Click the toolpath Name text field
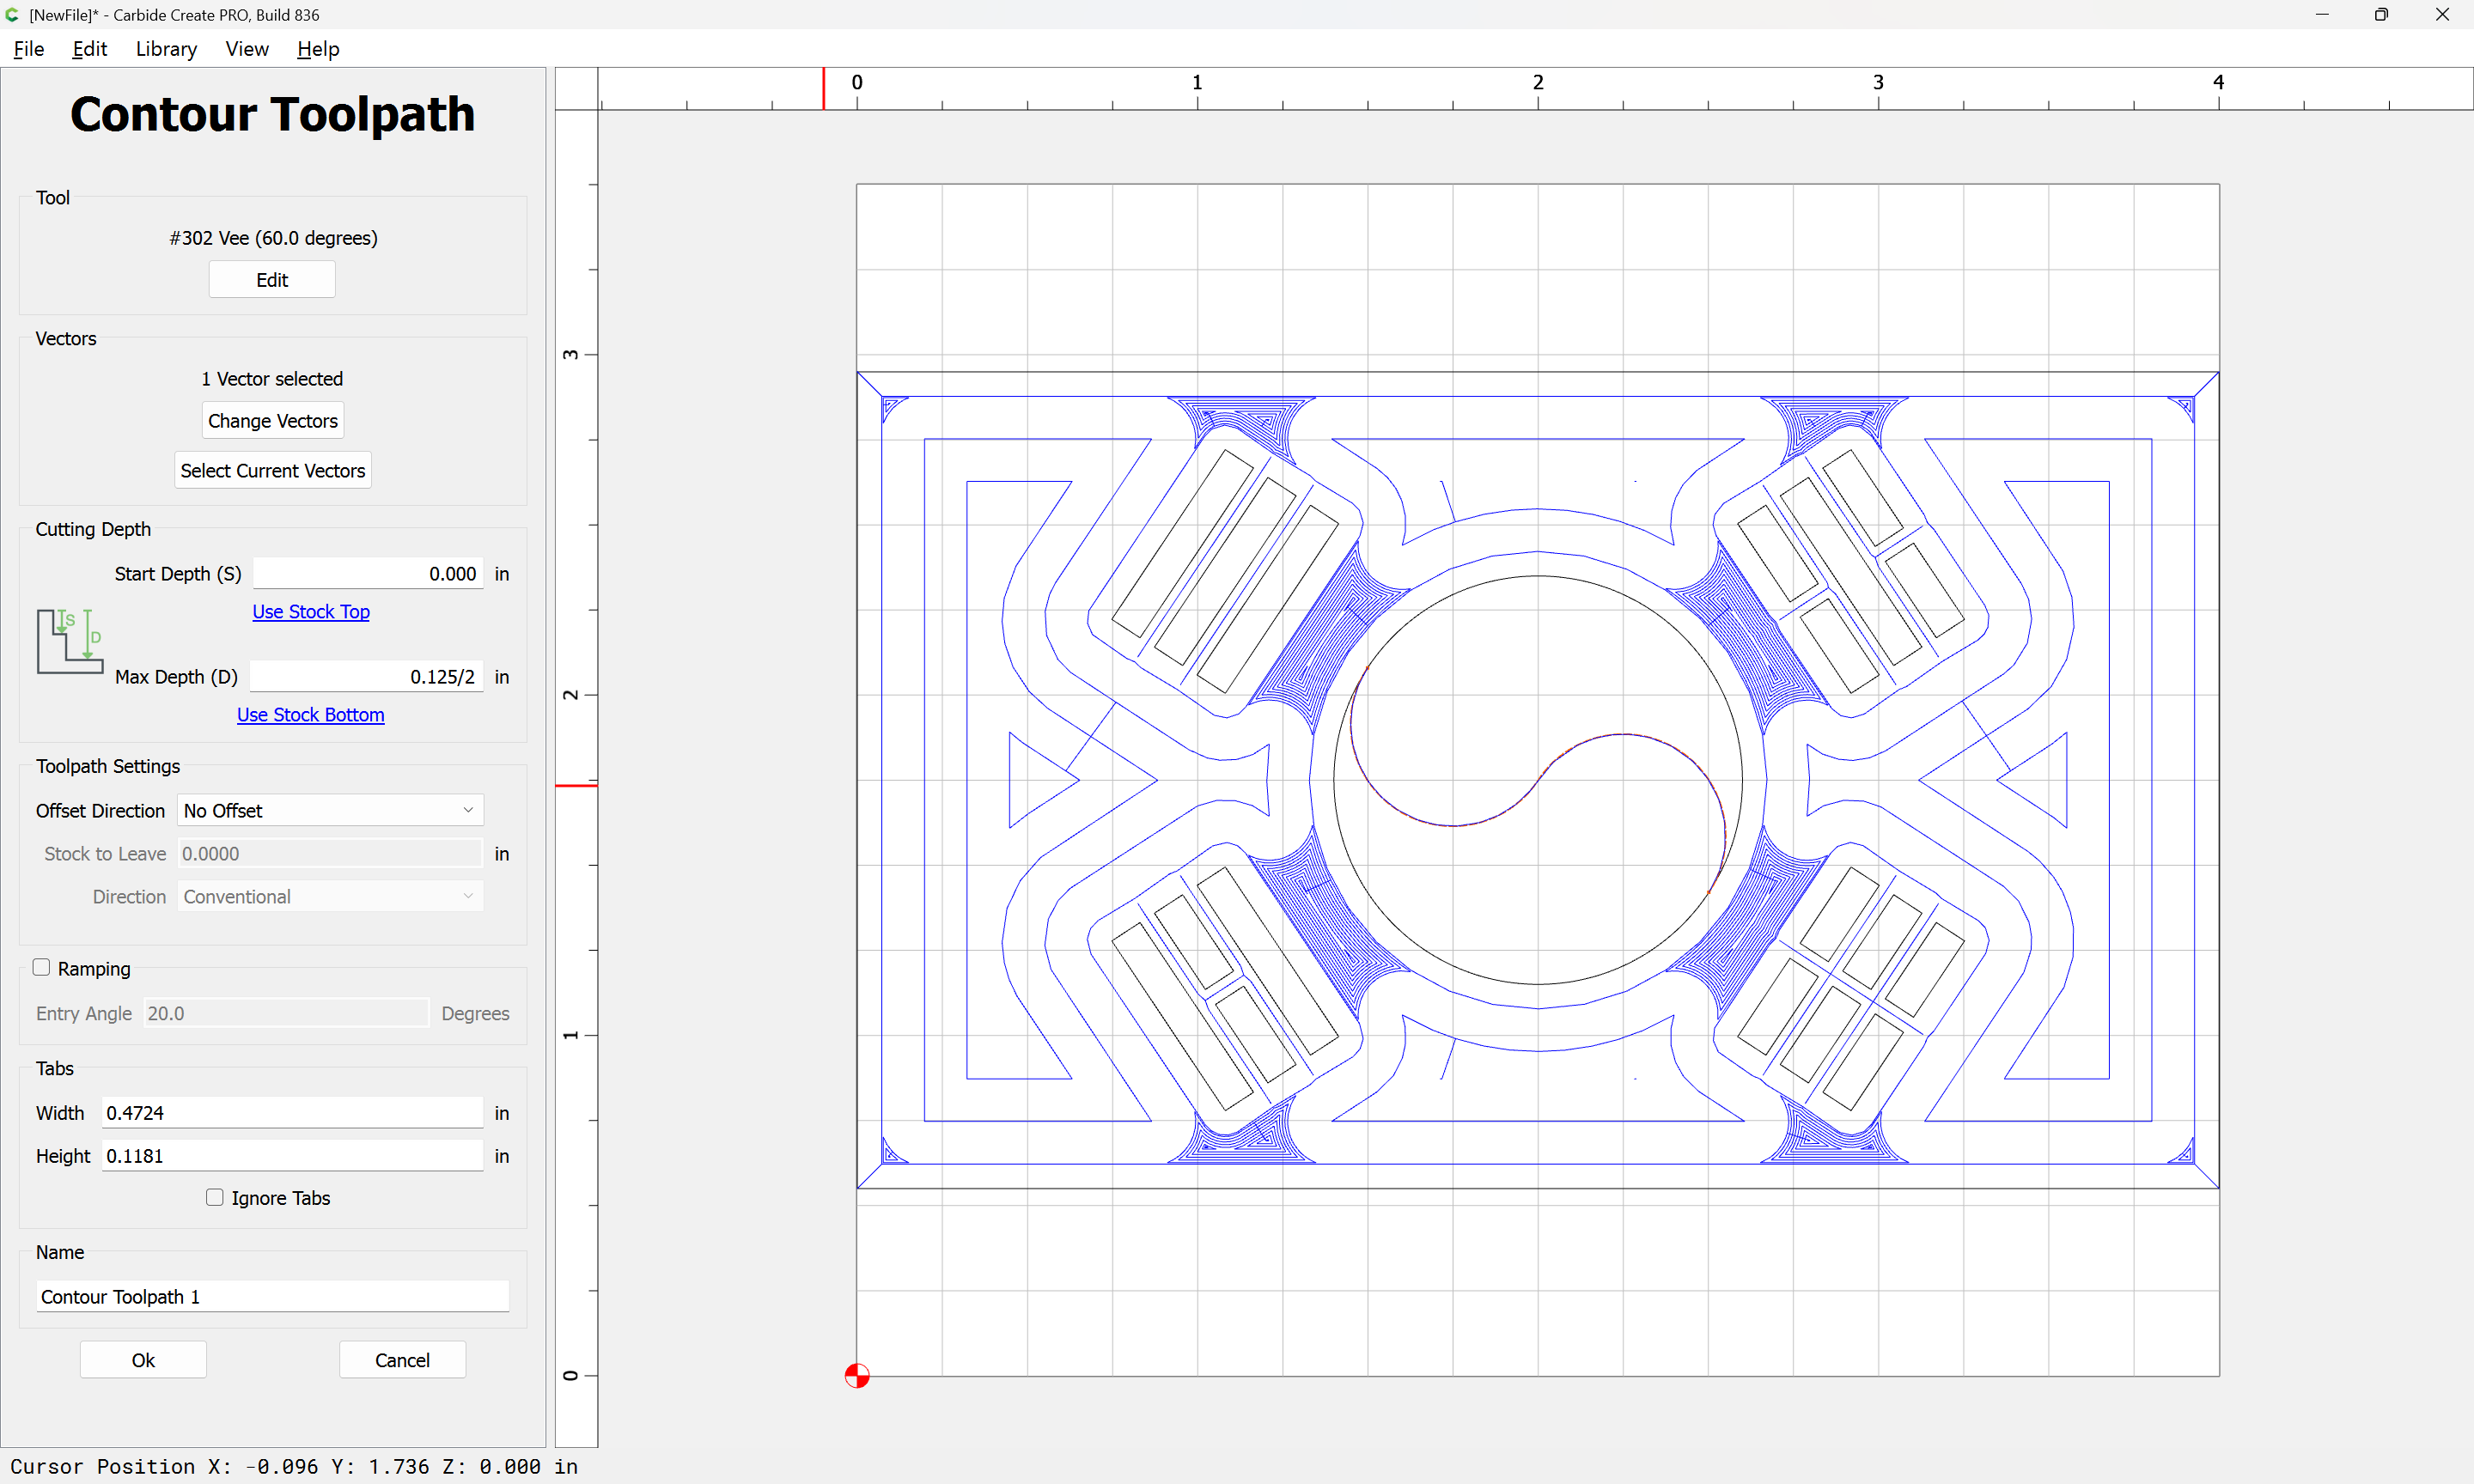 coord(272,1296)
